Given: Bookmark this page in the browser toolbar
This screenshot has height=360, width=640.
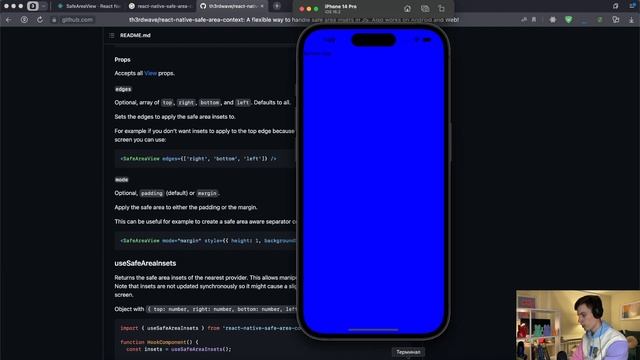Looking at the screenshot, I should (x=534, y=20).
